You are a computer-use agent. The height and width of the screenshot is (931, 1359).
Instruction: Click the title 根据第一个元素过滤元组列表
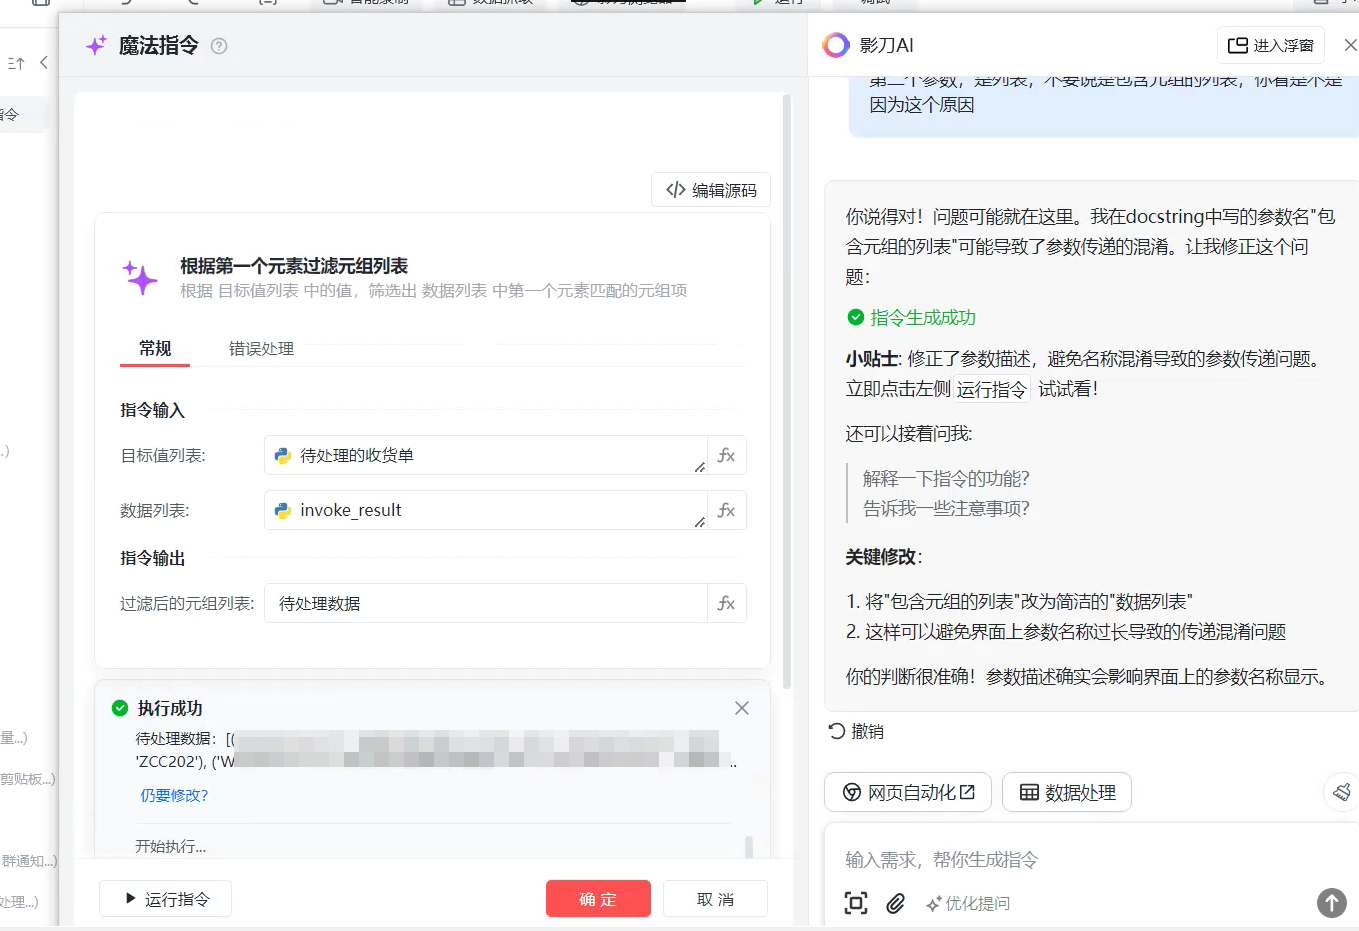[x=294, y=266]
